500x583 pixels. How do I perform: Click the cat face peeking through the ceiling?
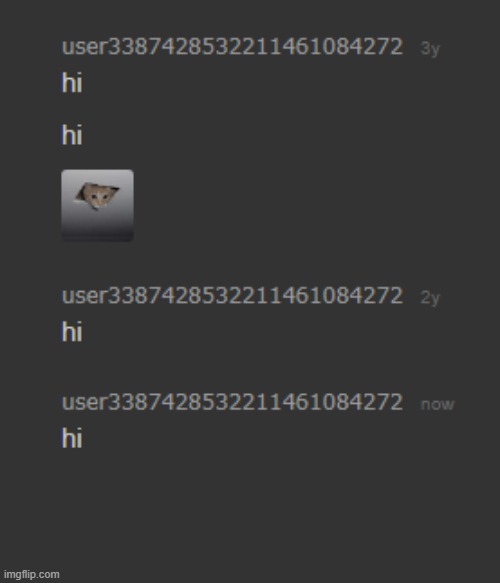pos(97,196)
